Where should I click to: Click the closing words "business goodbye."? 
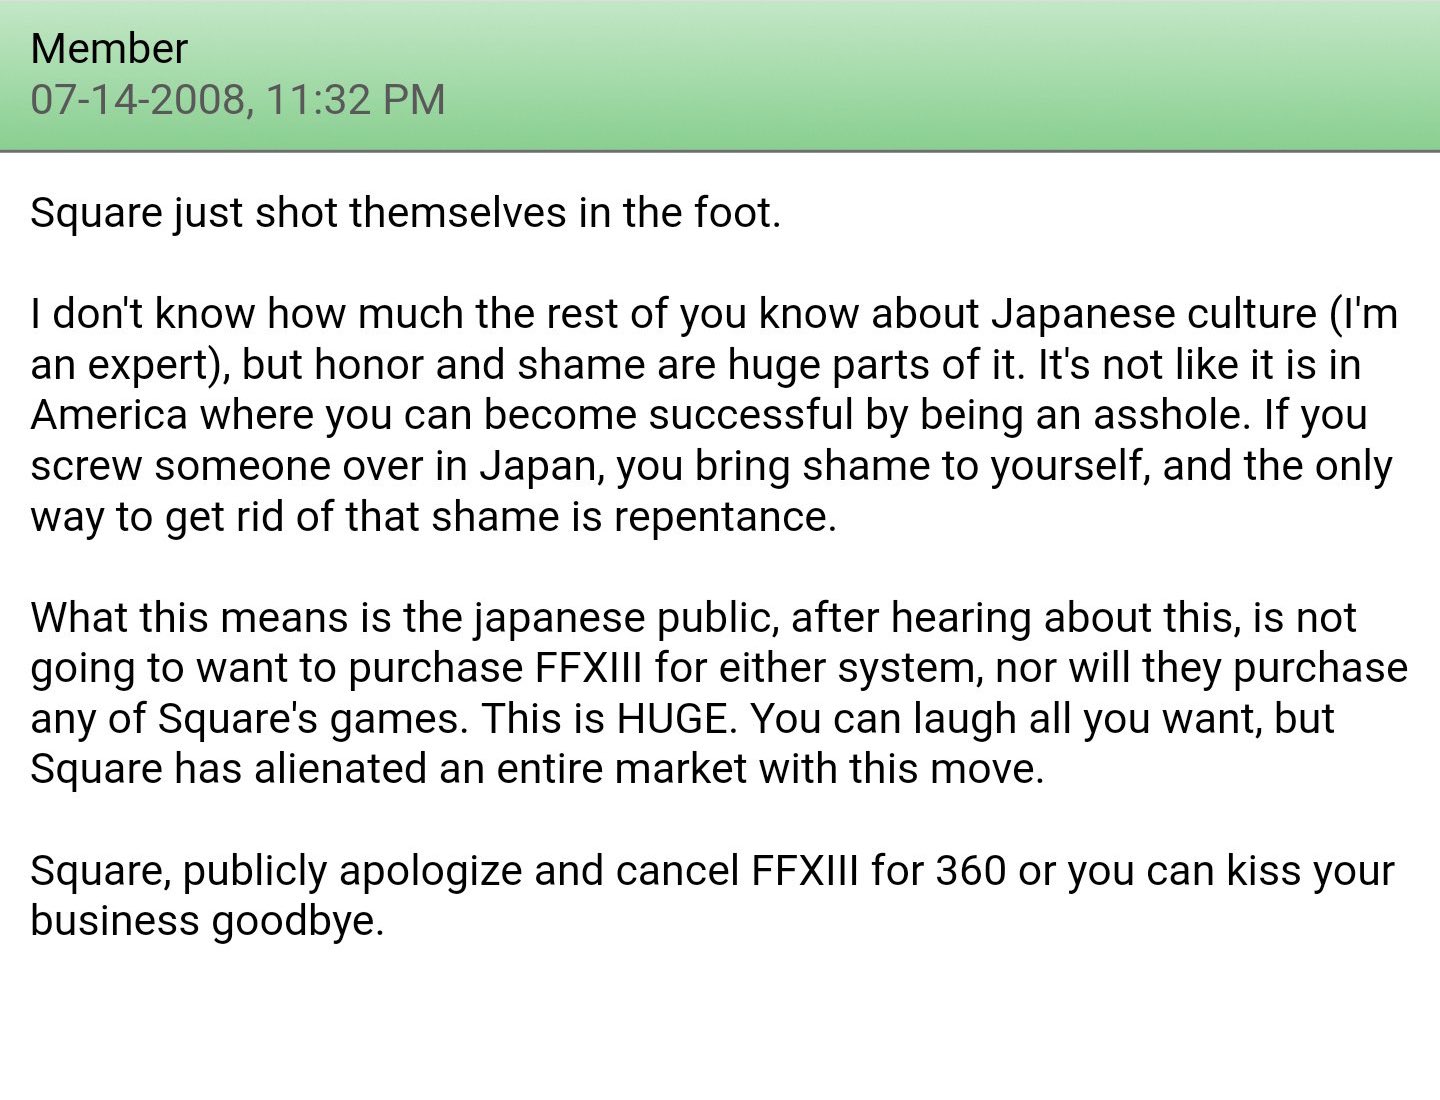click(207, 921)
